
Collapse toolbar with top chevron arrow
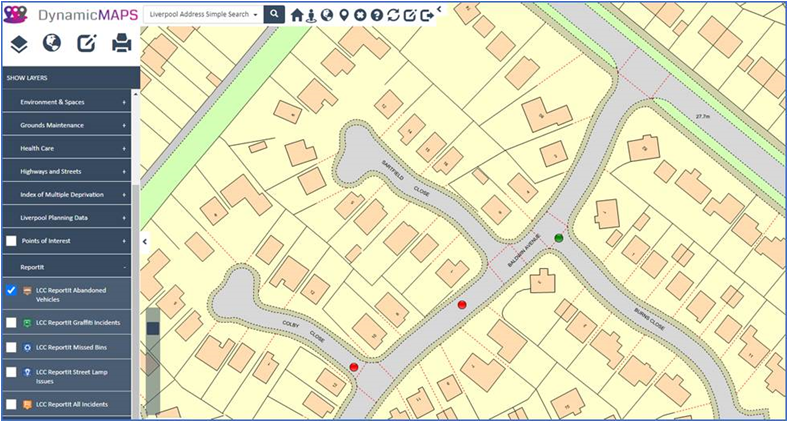click(439, 9)
